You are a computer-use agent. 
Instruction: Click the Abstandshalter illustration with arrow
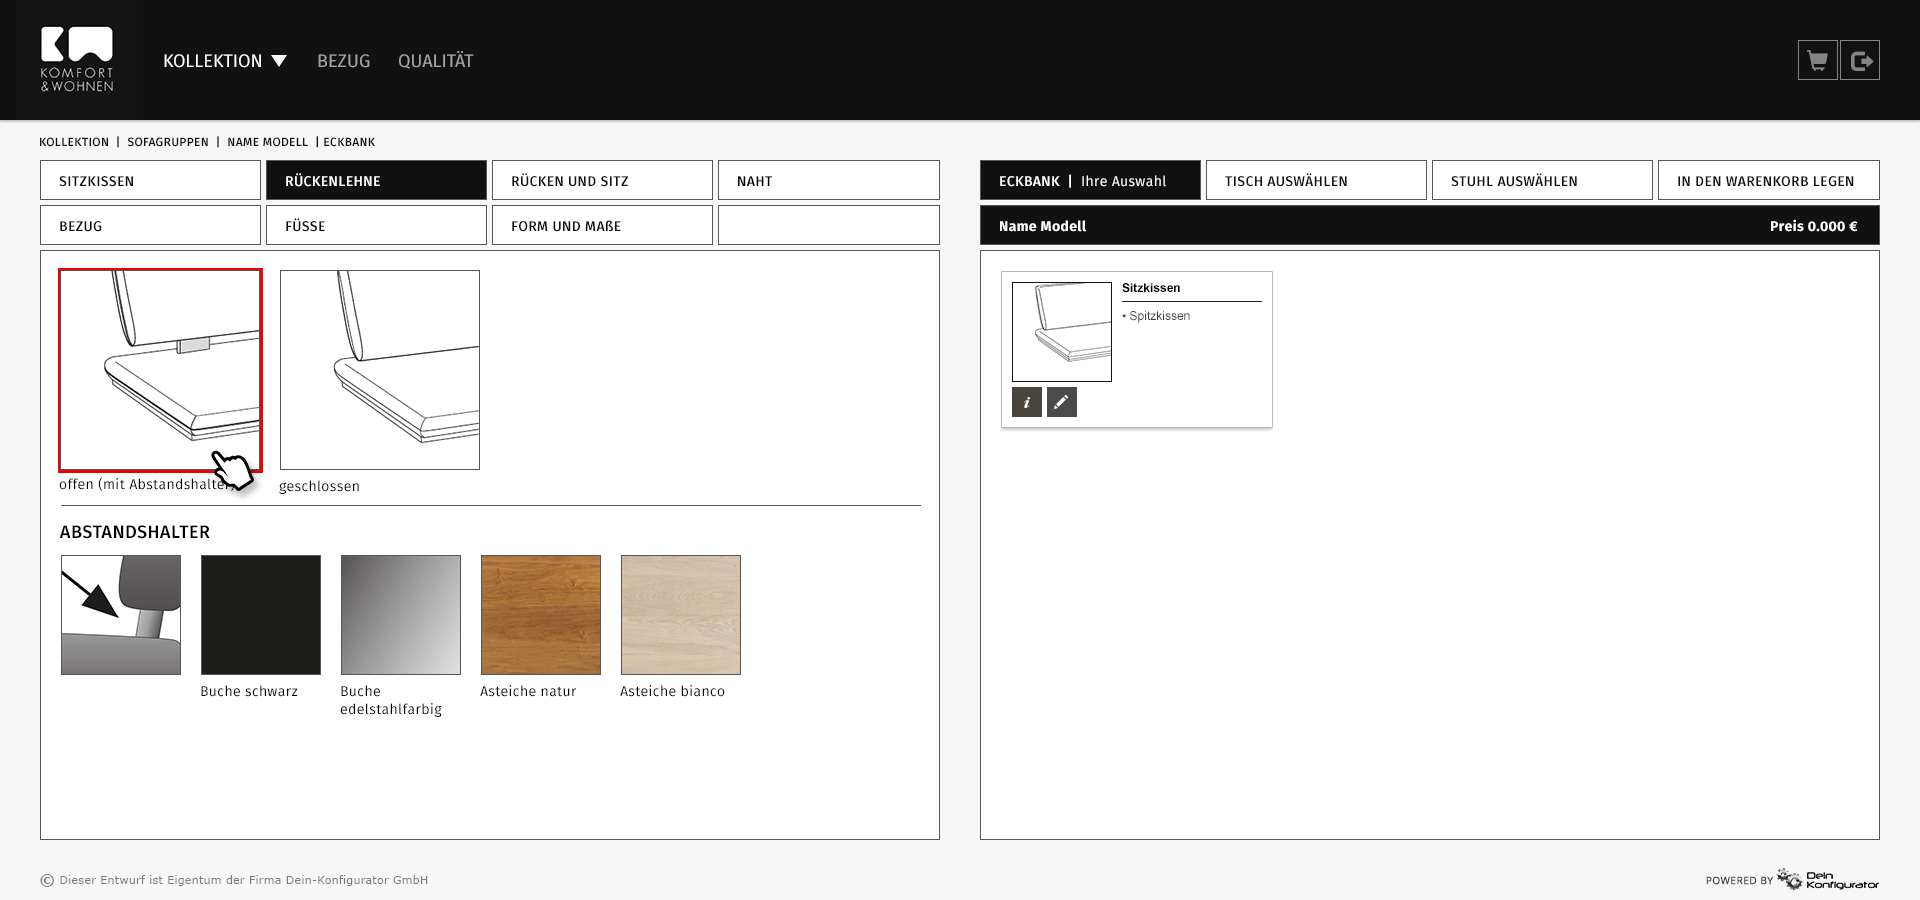tap(121, 615)
